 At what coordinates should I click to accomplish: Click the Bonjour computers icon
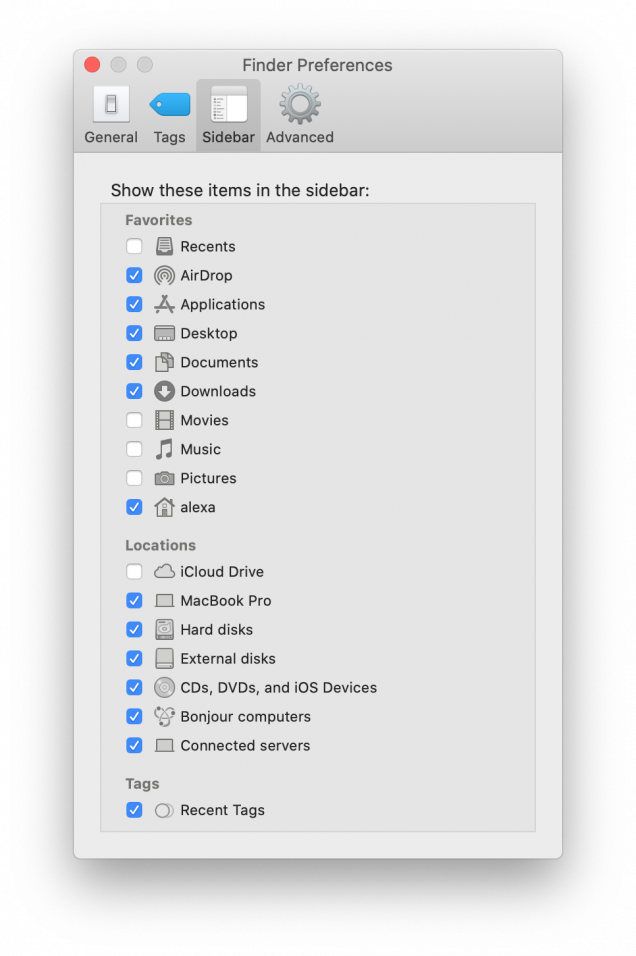pos(162,716)
